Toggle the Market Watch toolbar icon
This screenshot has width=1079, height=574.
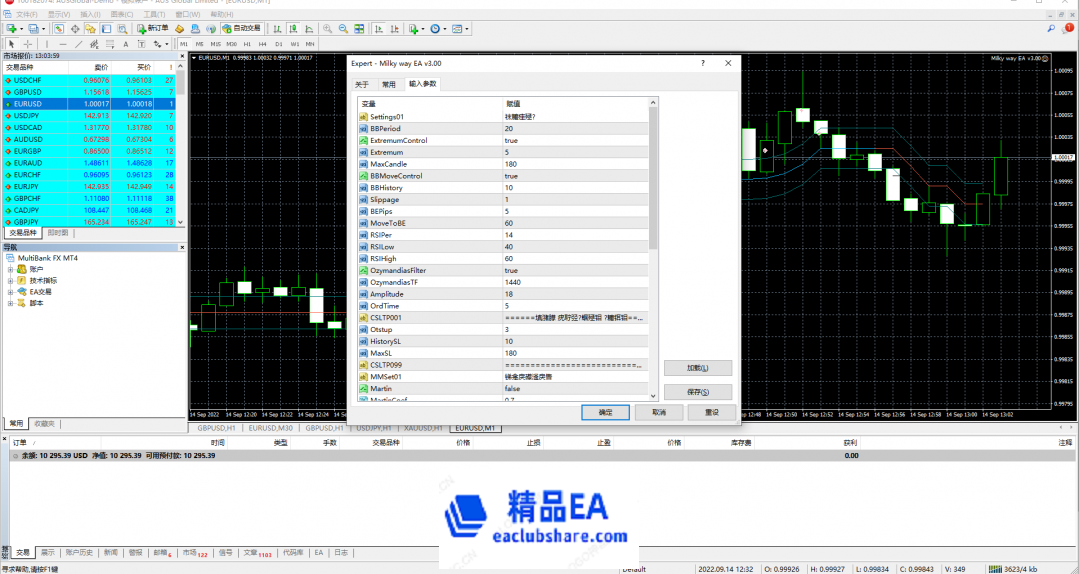point(59,29)
